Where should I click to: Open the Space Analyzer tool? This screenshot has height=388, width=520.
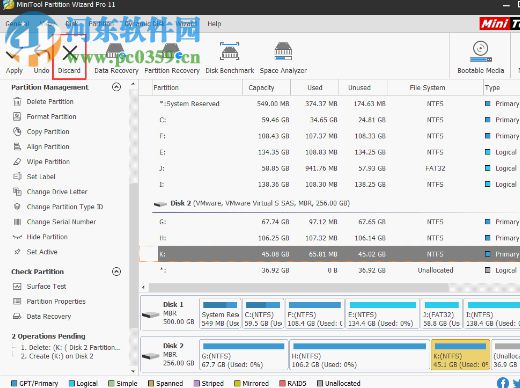pyautogui.click(x=283, y=58)
